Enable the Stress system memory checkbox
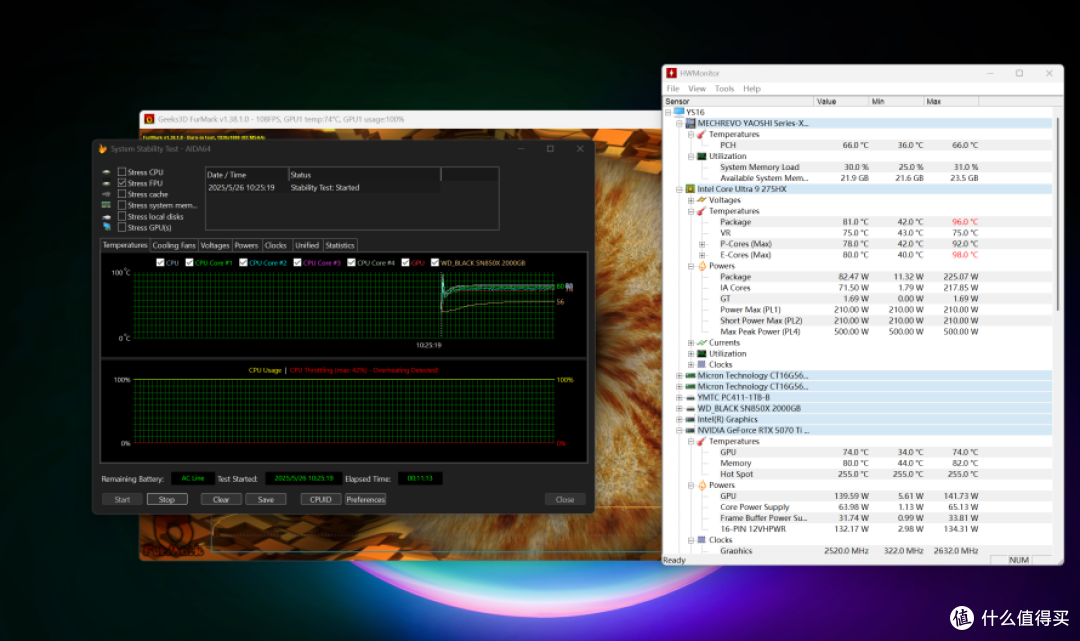 pyautogui.click(x=122, y=205)
